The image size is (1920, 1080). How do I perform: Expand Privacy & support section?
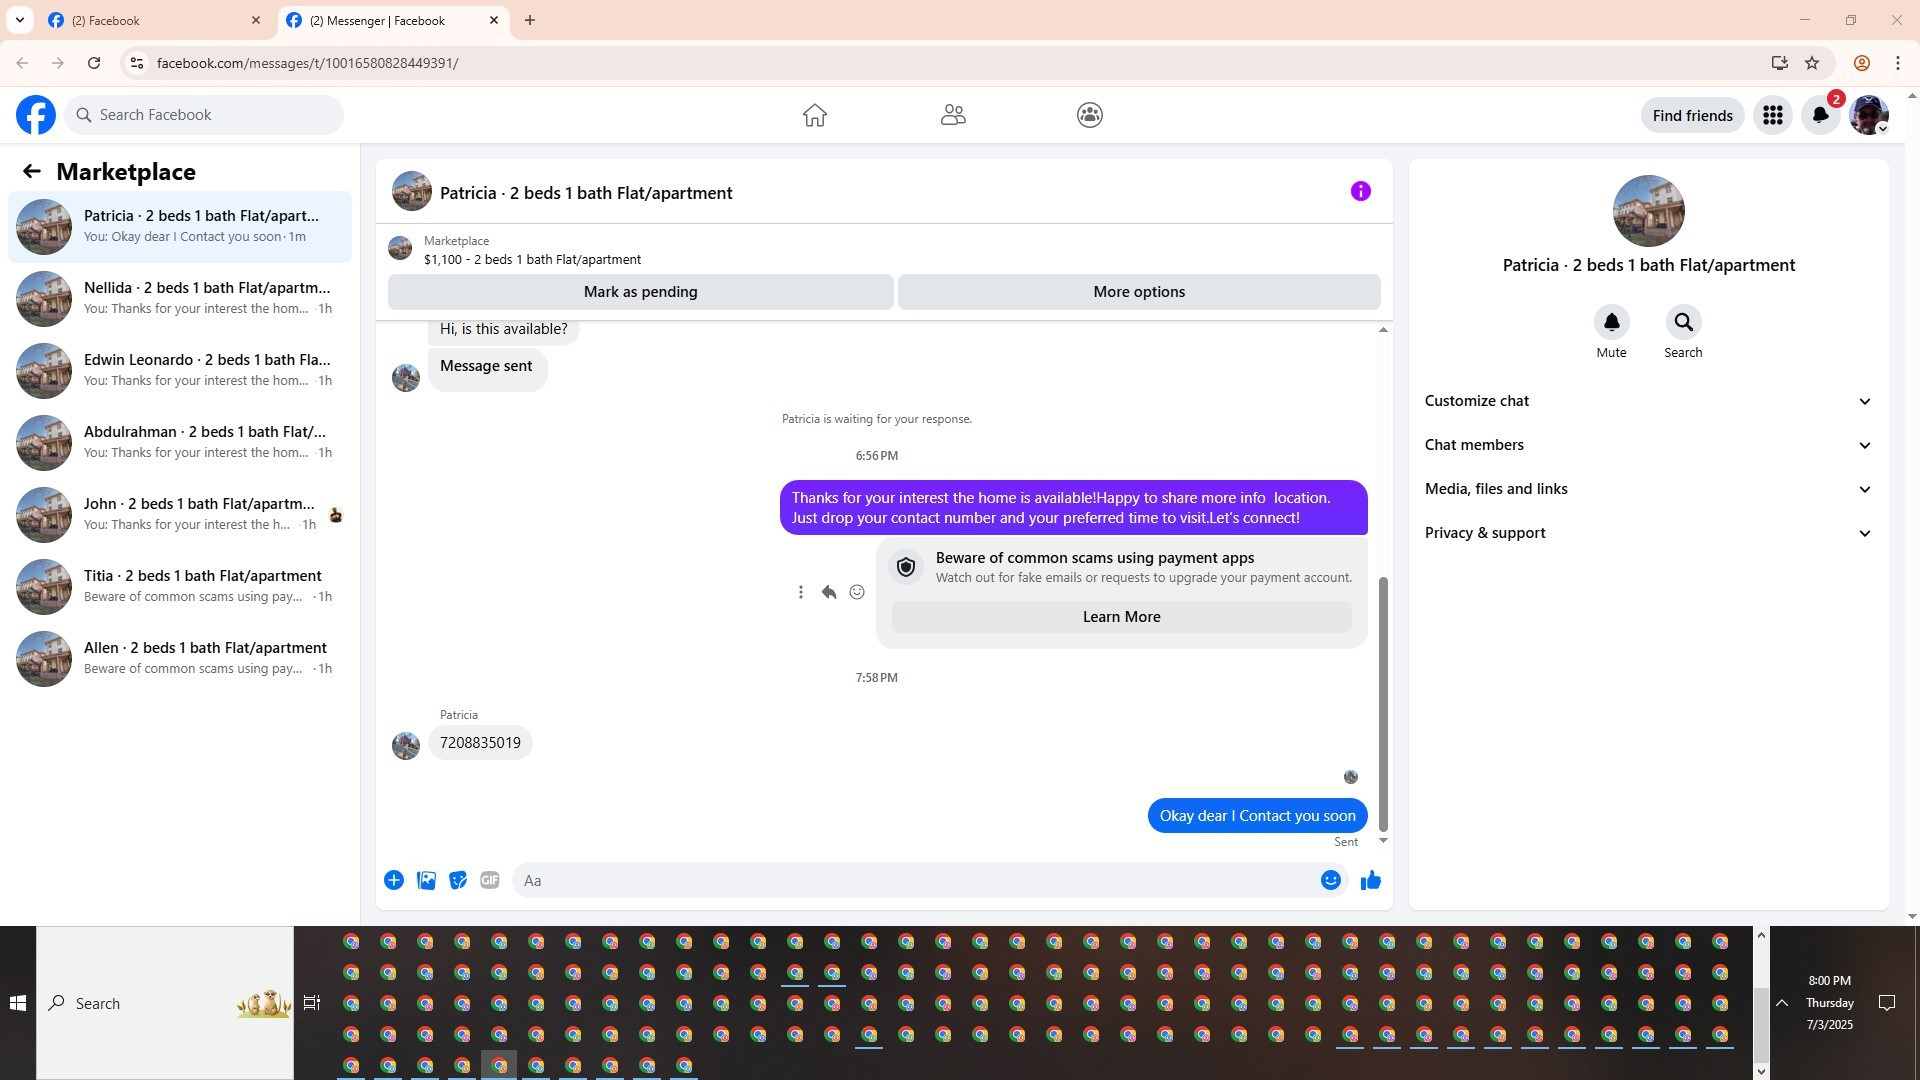(1647, 533)
